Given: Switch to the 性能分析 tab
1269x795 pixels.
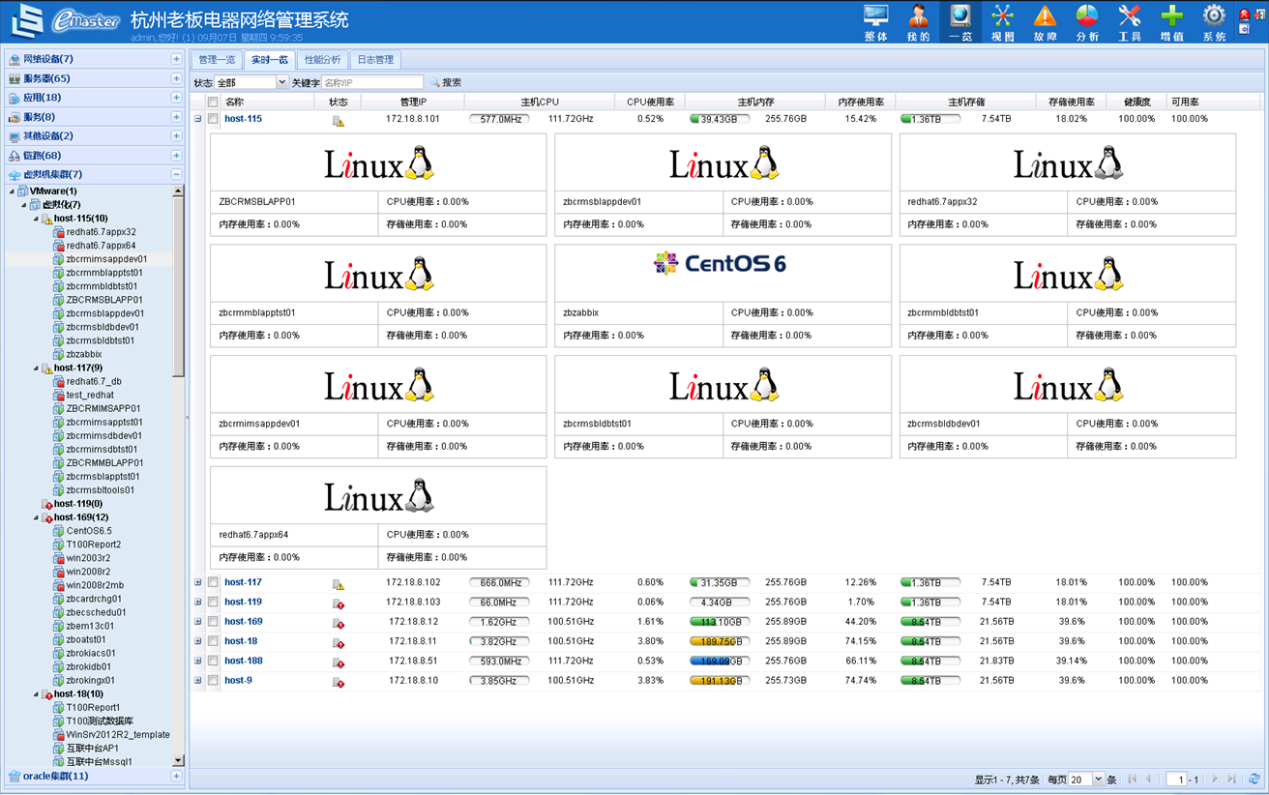Looking at the screenshot, I should pyautogui.click(x=322, y=60).
